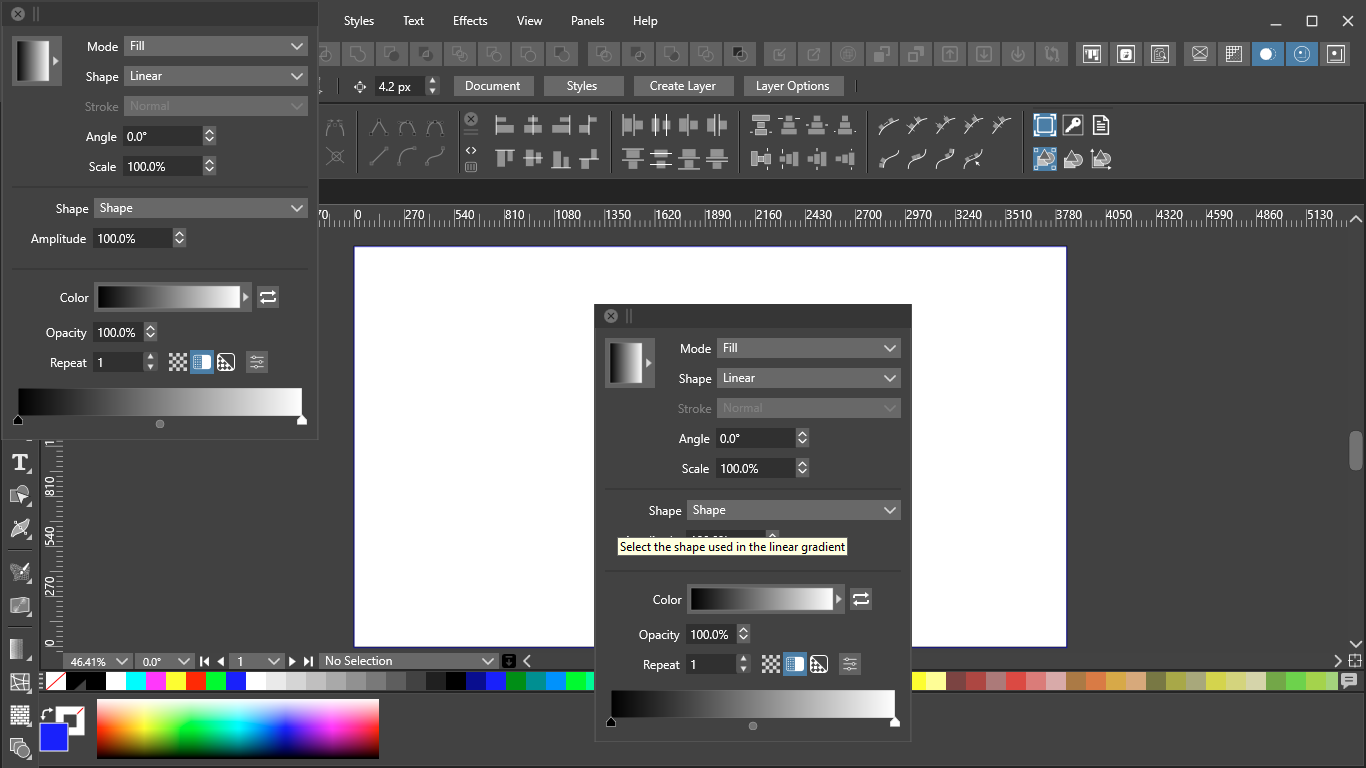Screen dimensions: 1366x768
Task: Open gradient options sliders icon in top-left panel
Action: tap(257, 362)
